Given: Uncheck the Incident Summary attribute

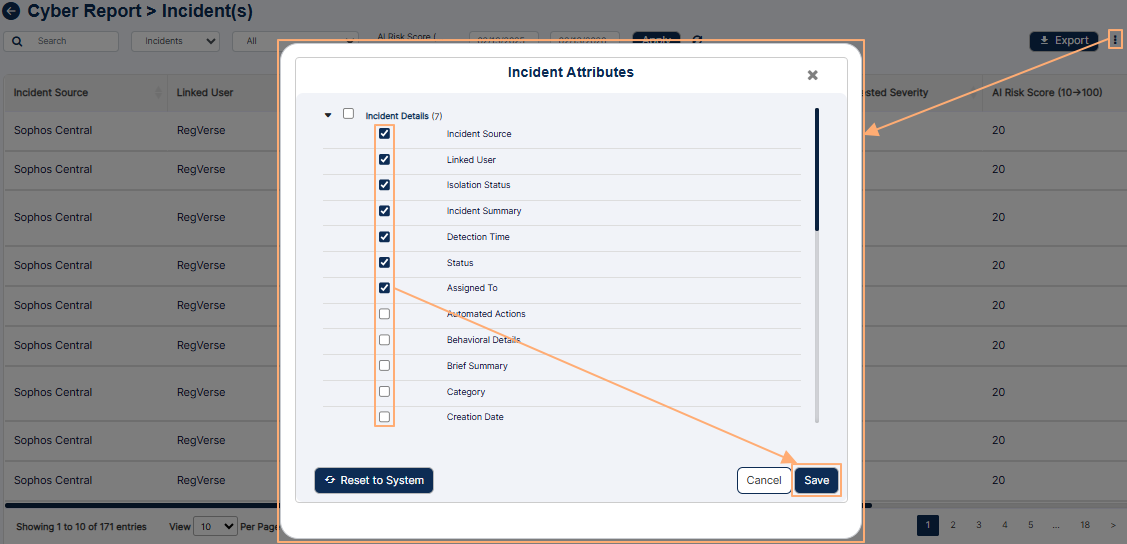Looking at the screenshot, I should coord(385,211).
